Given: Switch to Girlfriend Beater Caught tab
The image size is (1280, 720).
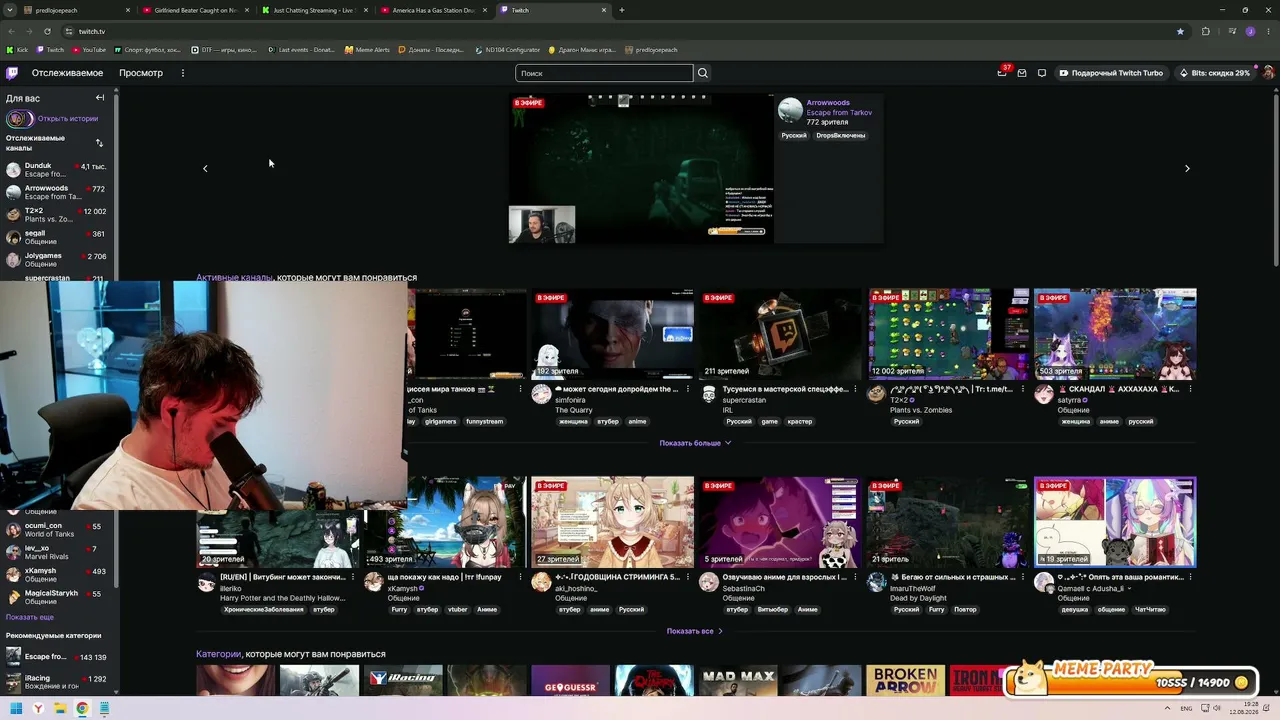Looking at the screenshot, I should pos(196,10).
